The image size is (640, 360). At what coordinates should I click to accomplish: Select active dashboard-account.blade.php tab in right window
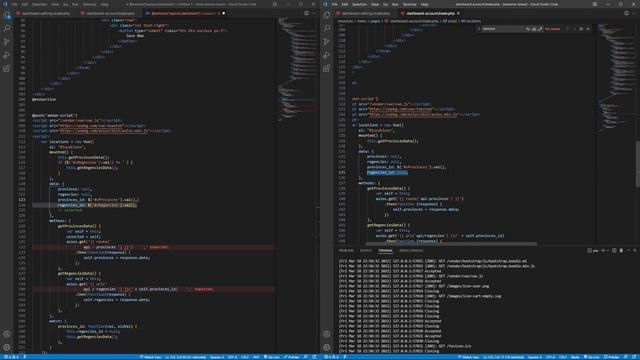430,13
